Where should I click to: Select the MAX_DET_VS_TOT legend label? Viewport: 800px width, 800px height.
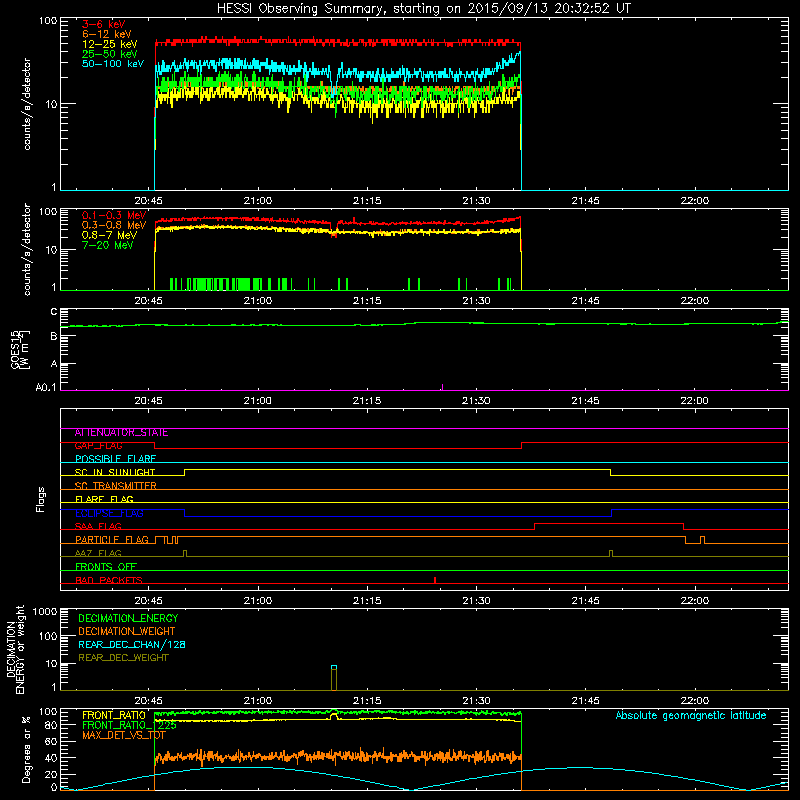pyautogui.click(x=124, y=735)
